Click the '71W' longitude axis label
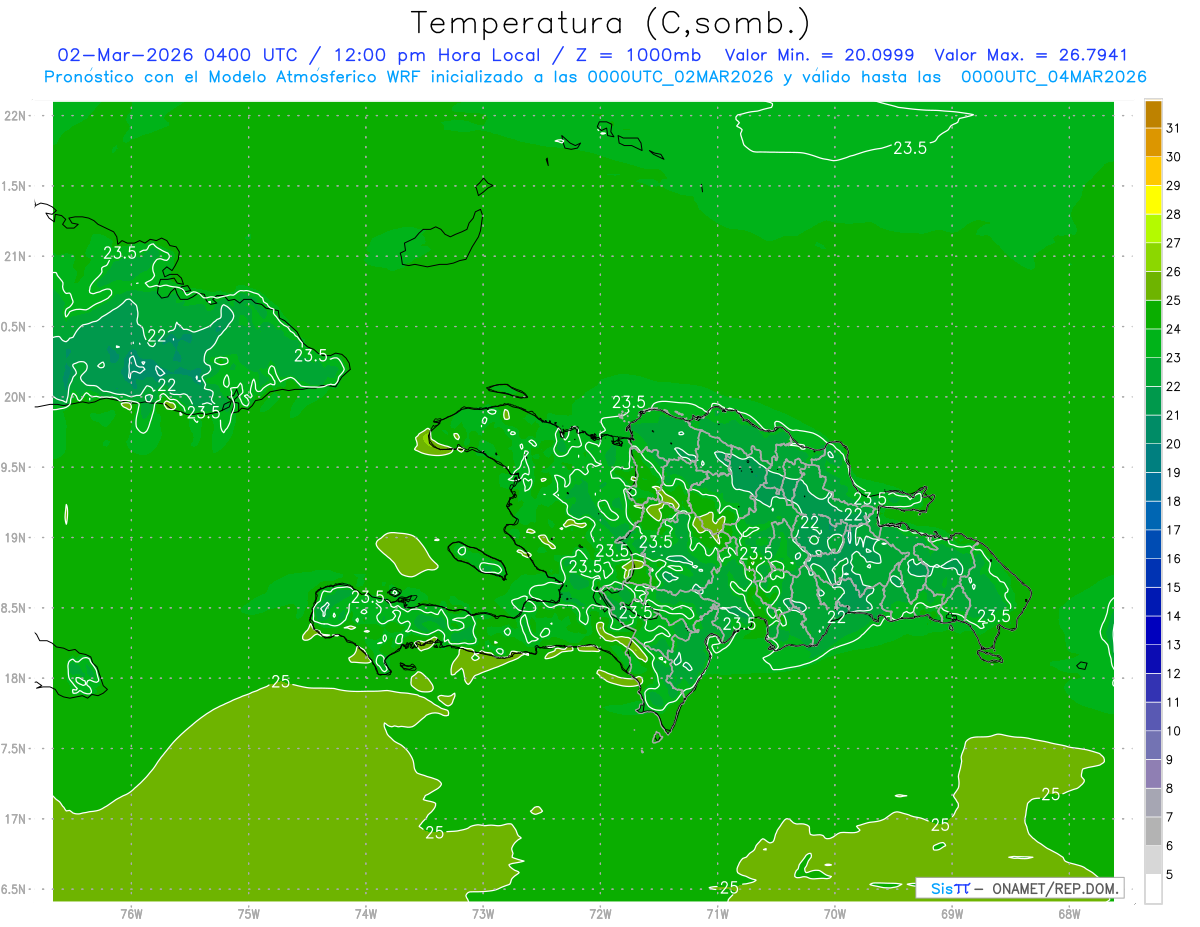This screenshot has height=927, width=1200. tap(717, 913)
